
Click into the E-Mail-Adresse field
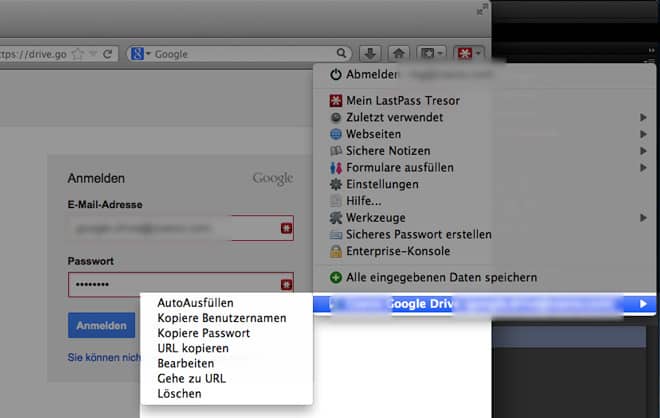click(181, 228)
